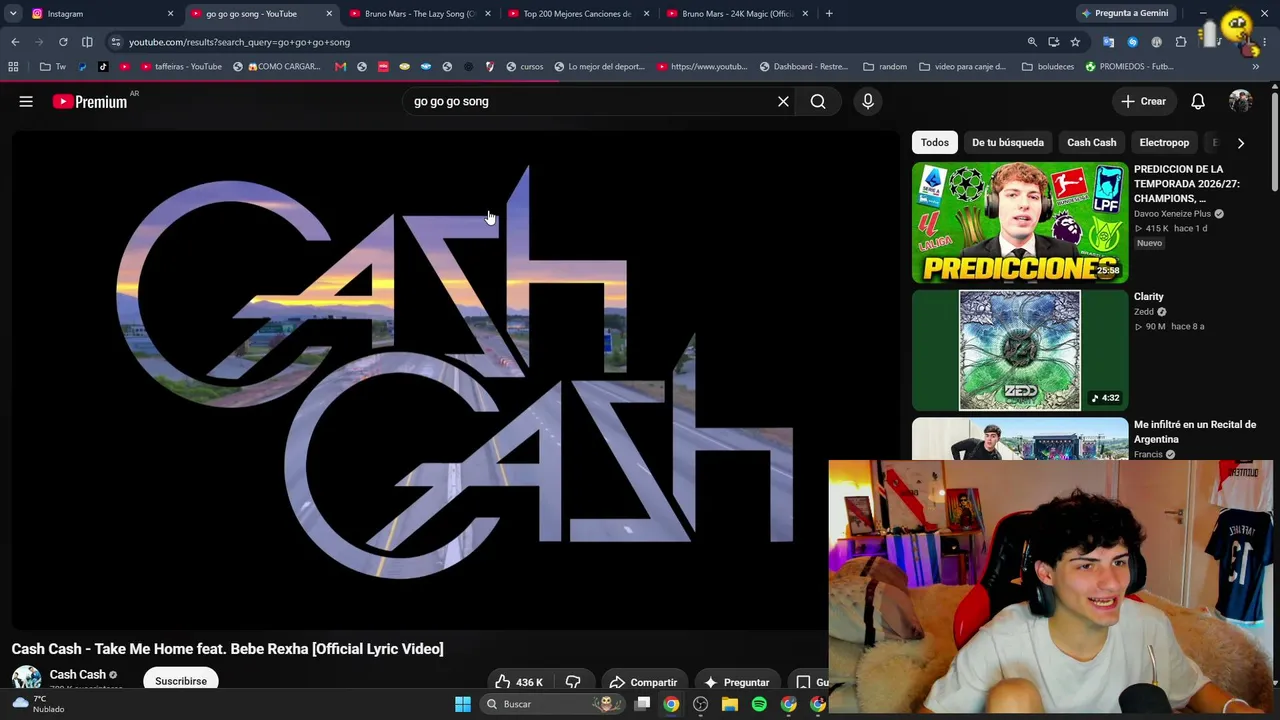Go to YouTube Premium home logo
Screen dimensions: 1280x720
90,101
